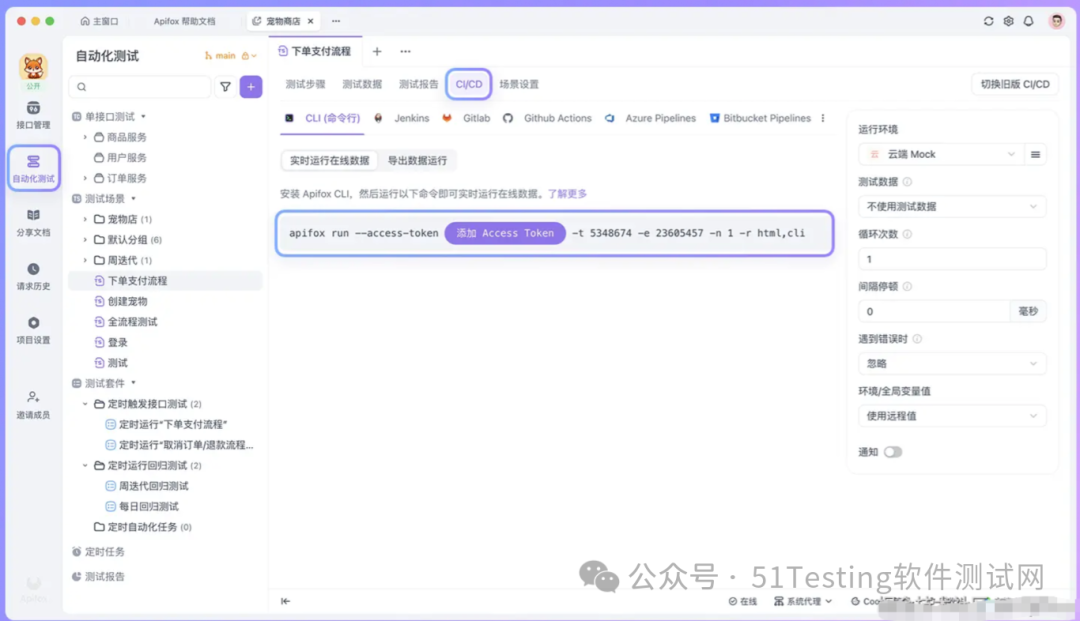Viewport: 1080px width, 621px height.
Task: Select 导出数据运行 option
Action: click(417, 160)
